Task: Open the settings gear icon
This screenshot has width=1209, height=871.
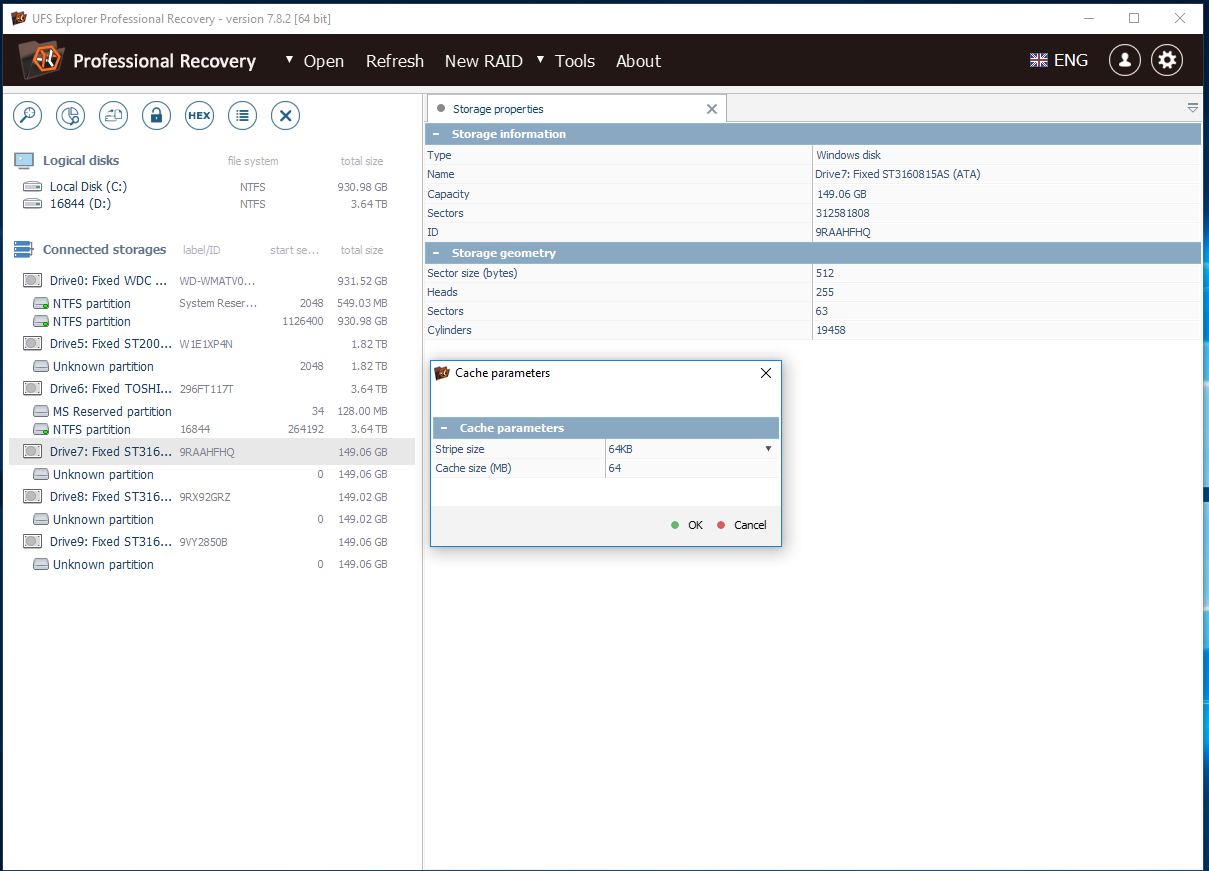Action: point(1166,60)
